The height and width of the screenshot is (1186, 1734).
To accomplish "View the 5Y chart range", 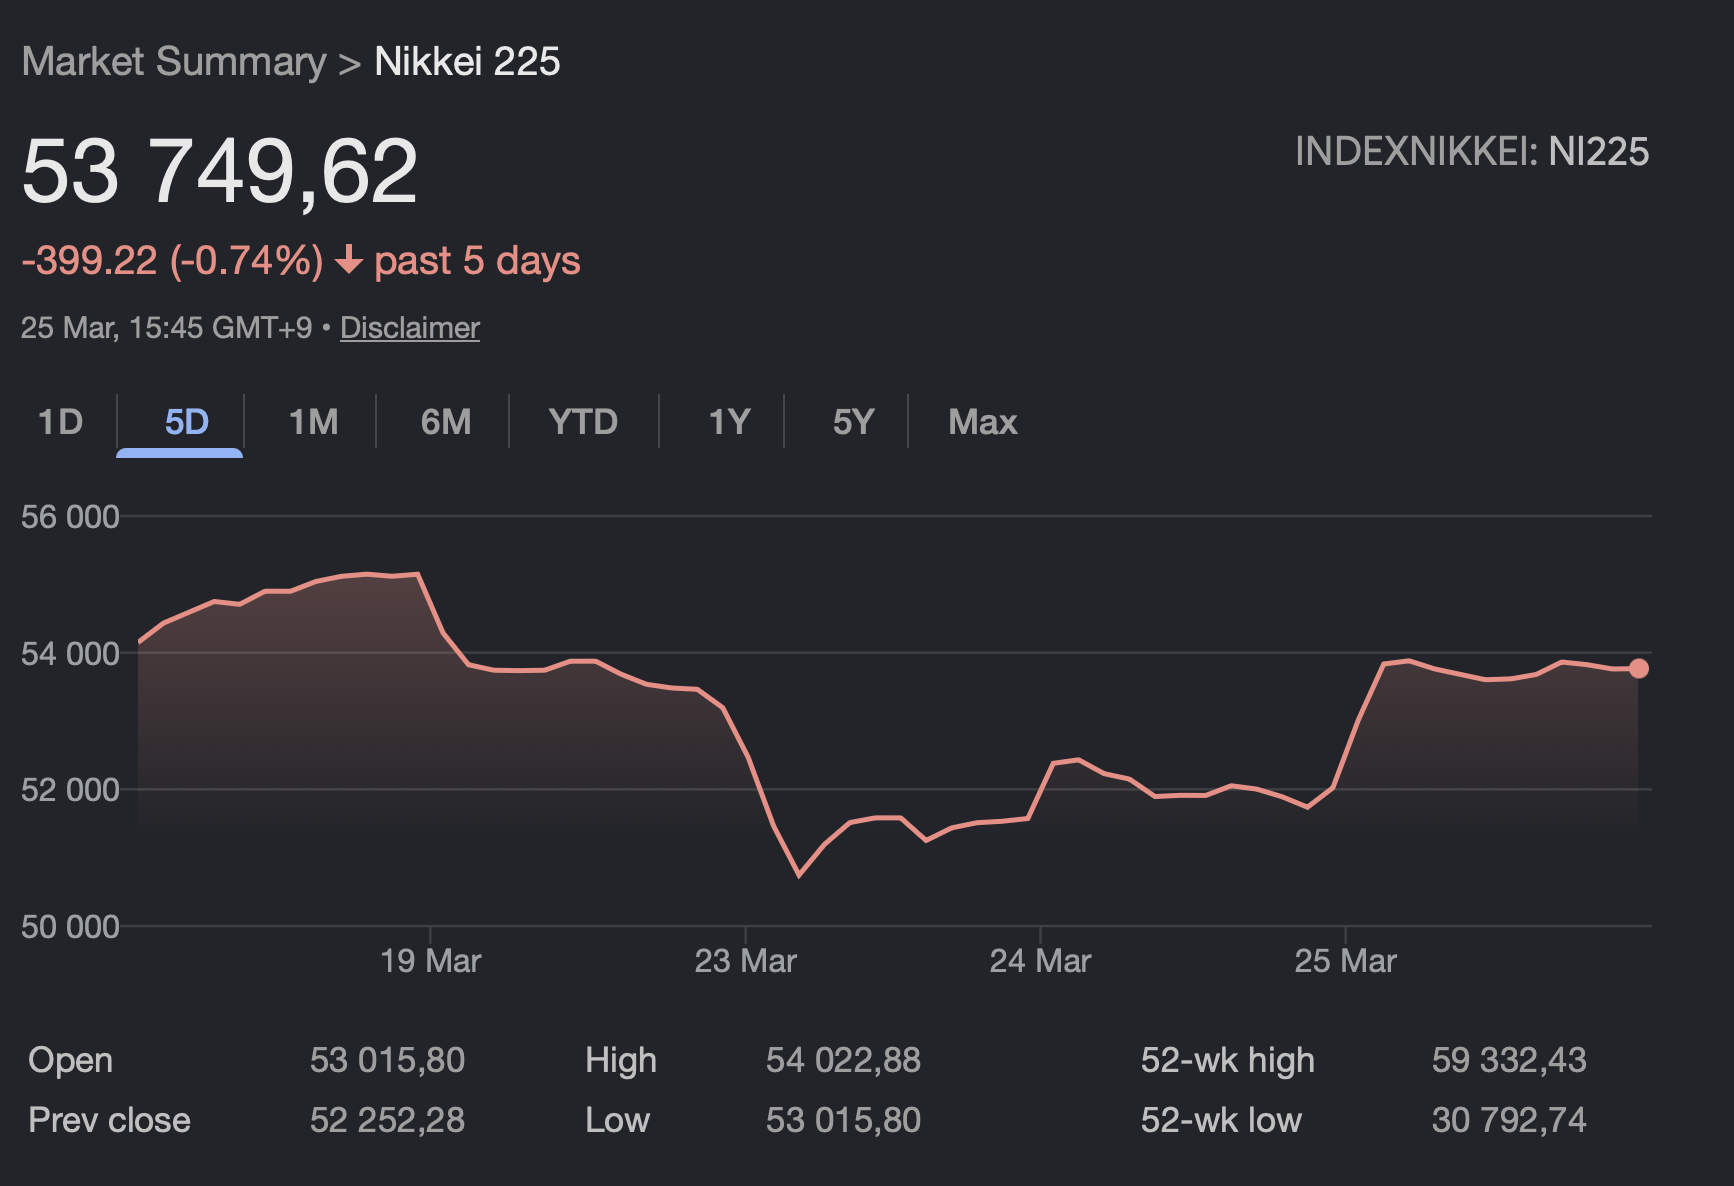I will pos(853,422).
